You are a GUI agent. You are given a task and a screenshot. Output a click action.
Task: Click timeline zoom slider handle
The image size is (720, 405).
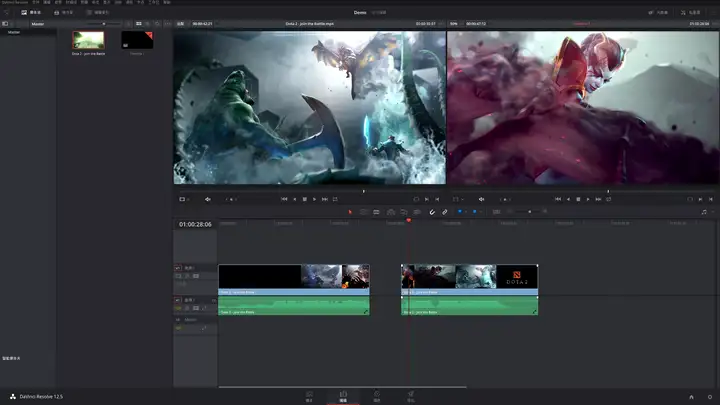(529, 212)
